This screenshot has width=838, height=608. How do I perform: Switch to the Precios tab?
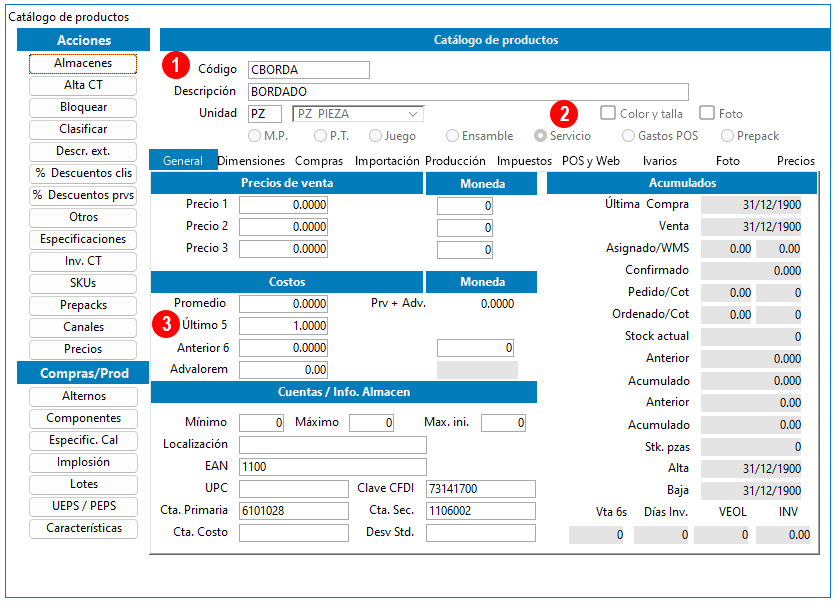(796, 161)
